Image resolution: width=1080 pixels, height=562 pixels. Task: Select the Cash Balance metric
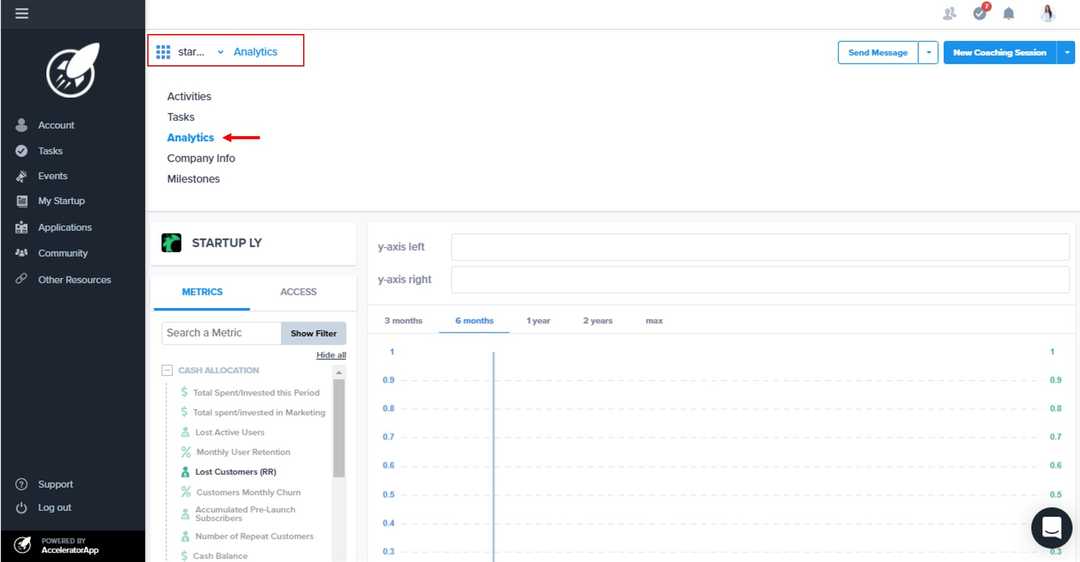[220, 556]
